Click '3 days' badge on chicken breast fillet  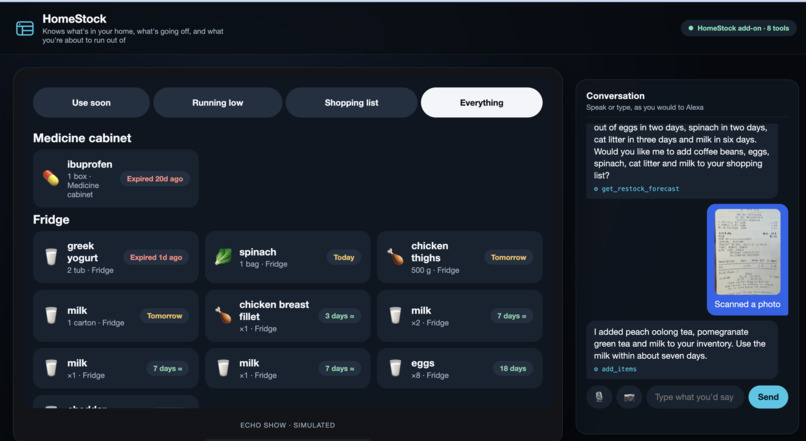coord(339,316)
